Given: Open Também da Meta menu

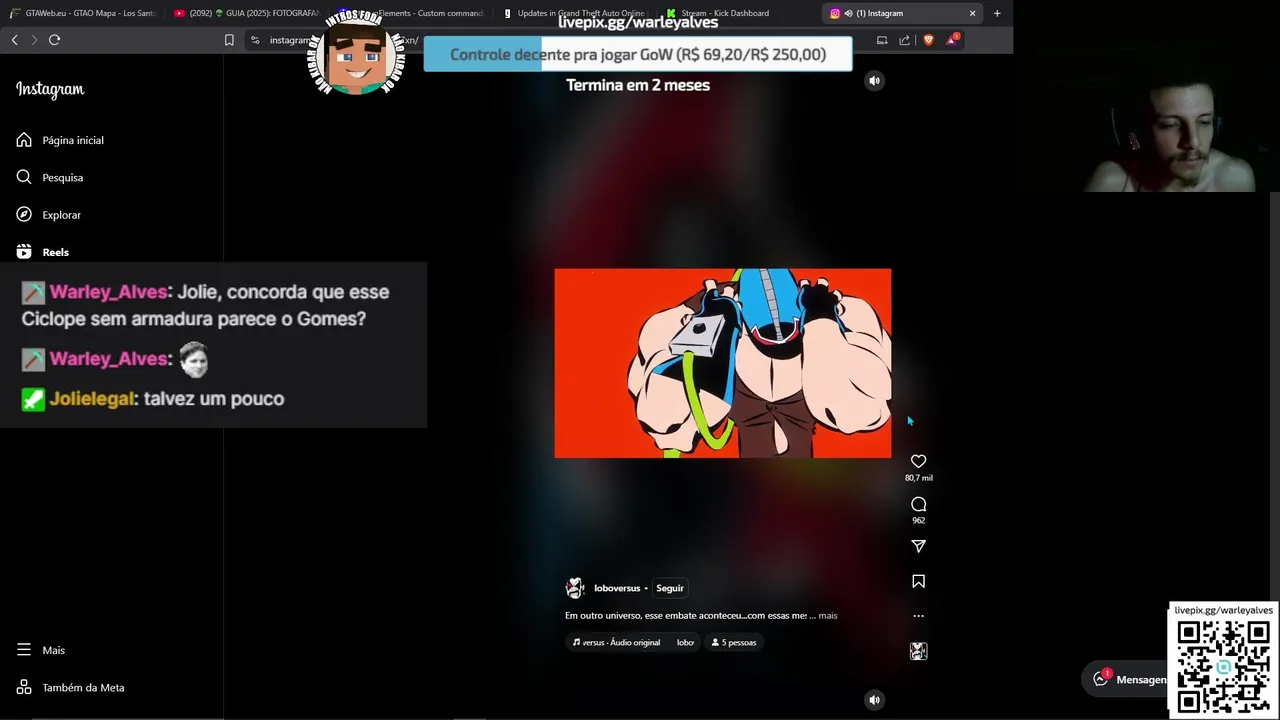Looking at the screenshot, I should (70, 687).
